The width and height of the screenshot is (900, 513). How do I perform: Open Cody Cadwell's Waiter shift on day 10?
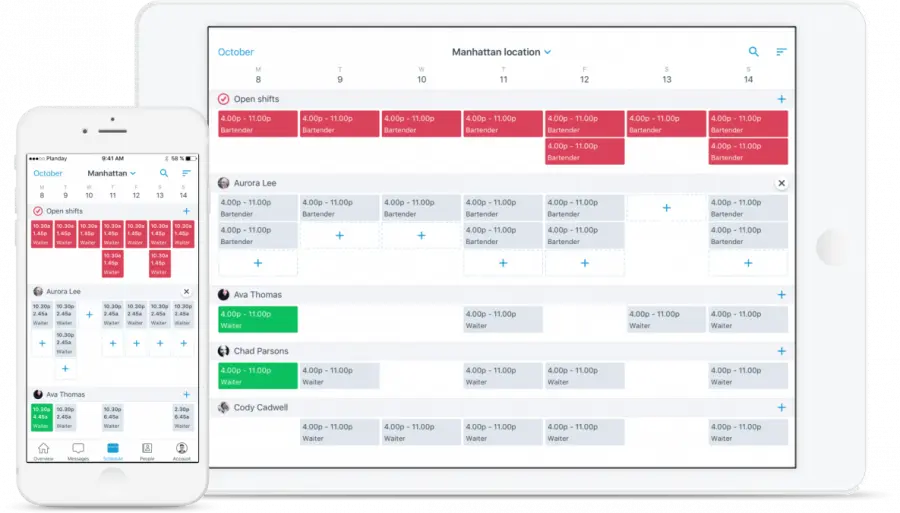click(421, 432)
